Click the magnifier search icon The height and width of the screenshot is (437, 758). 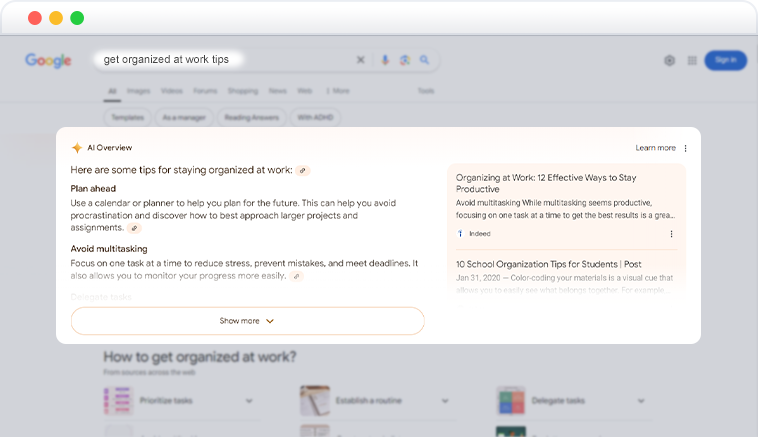click(424, 60)
